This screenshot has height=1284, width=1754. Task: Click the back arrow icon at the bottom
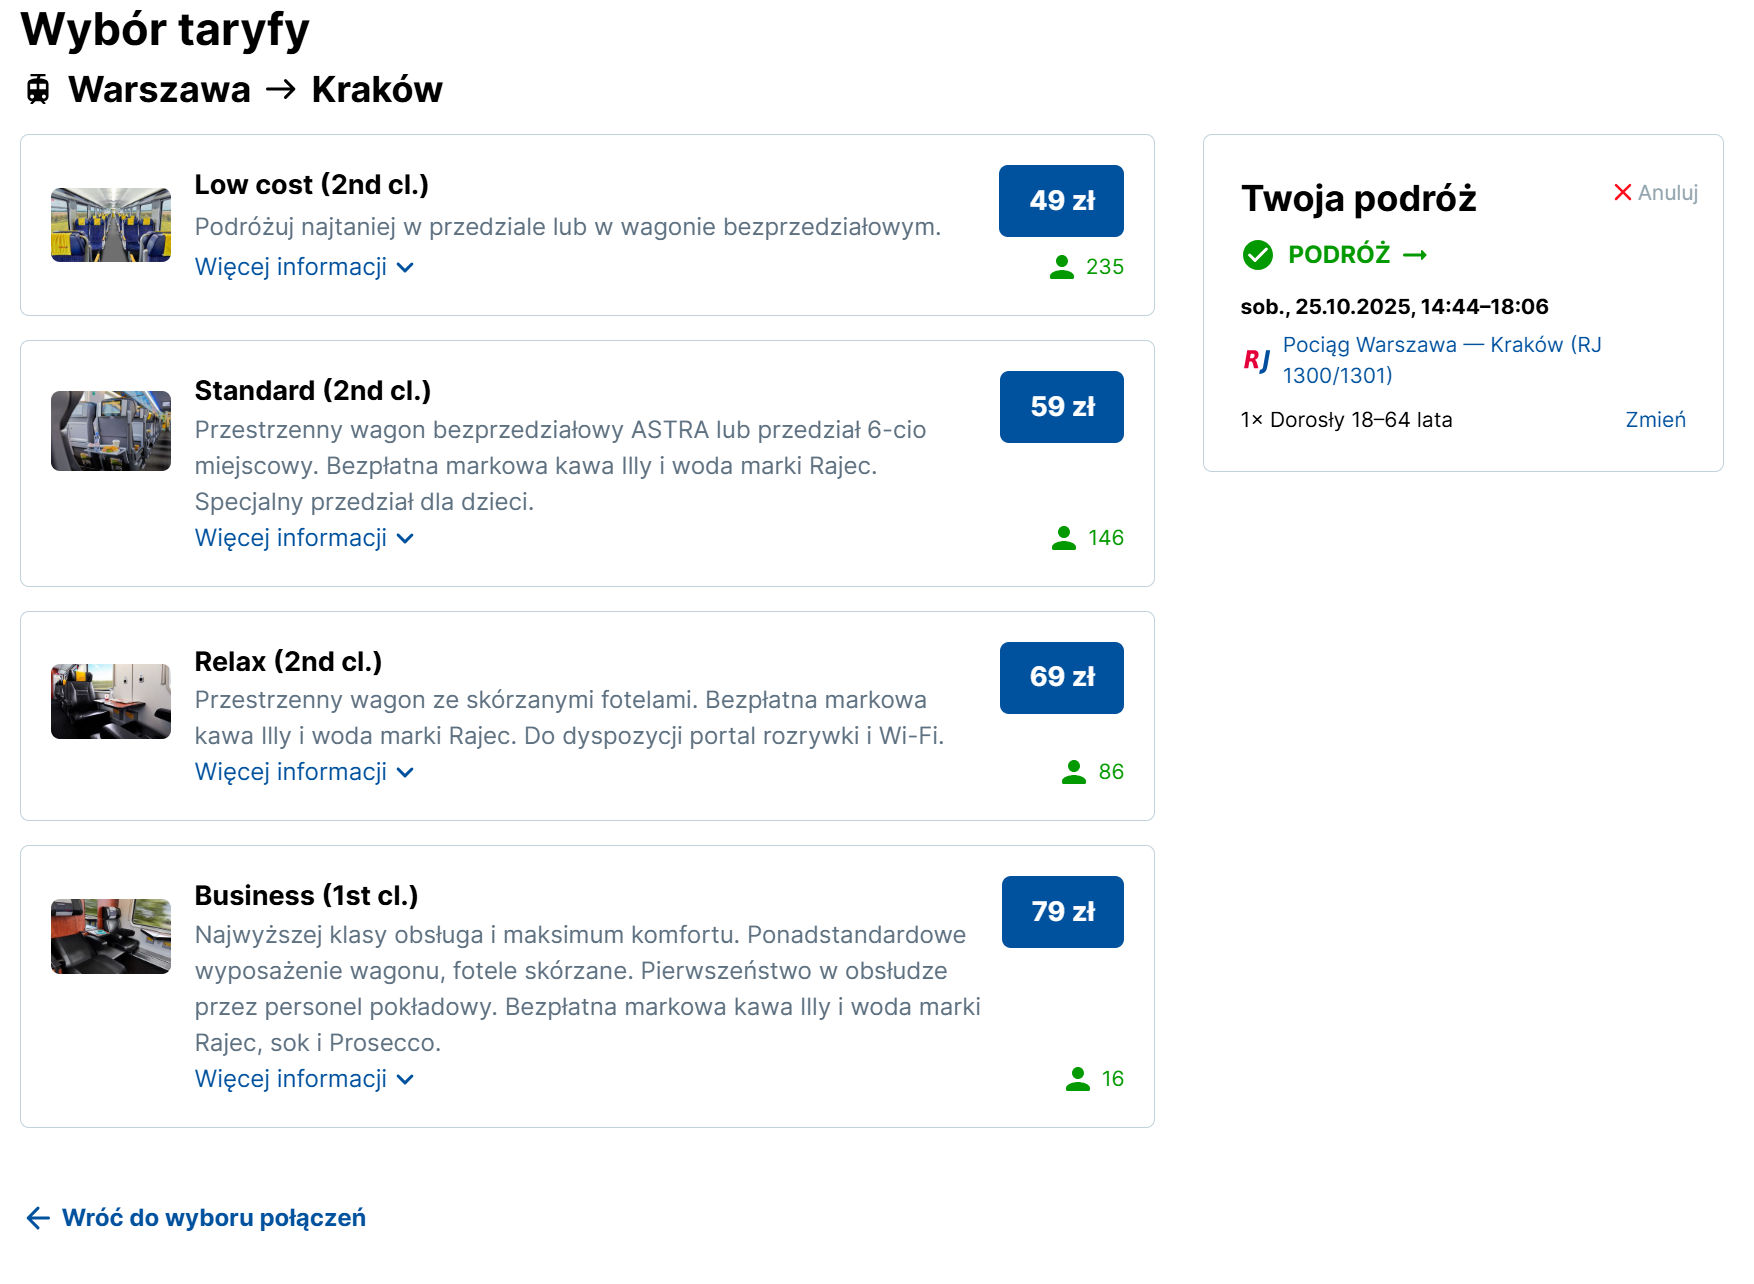38,1218
